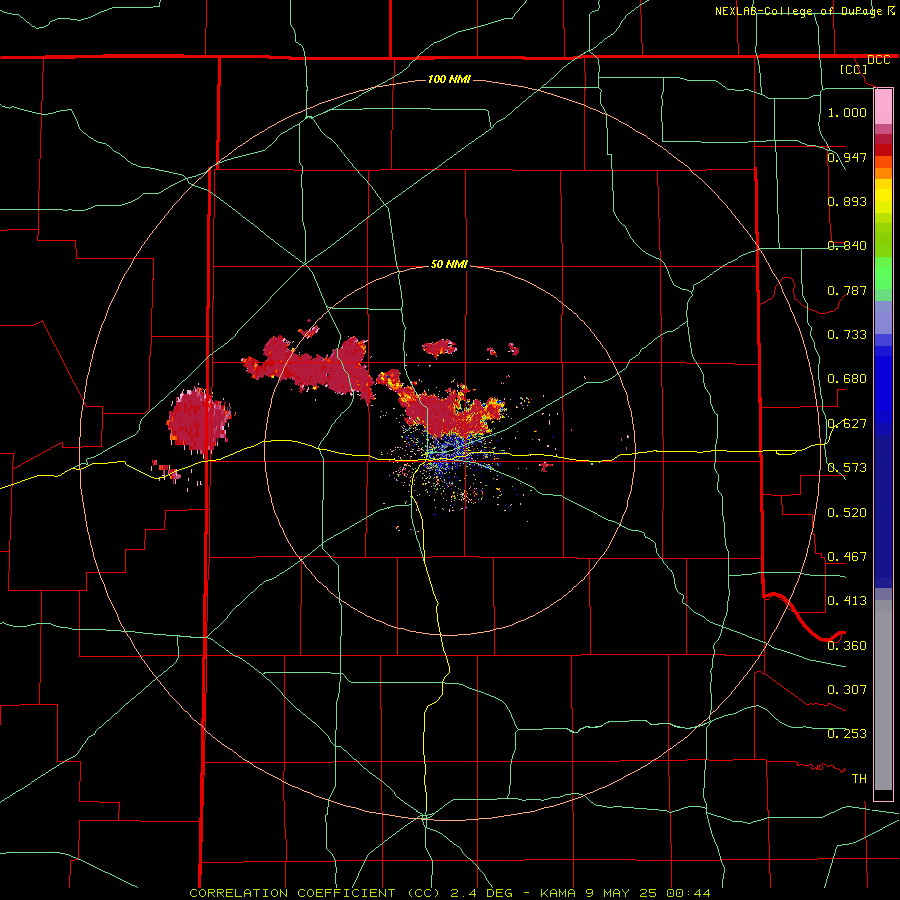Select the 100 NMI range ring label
The image size is (900, 900).
[x=449, y=79]
